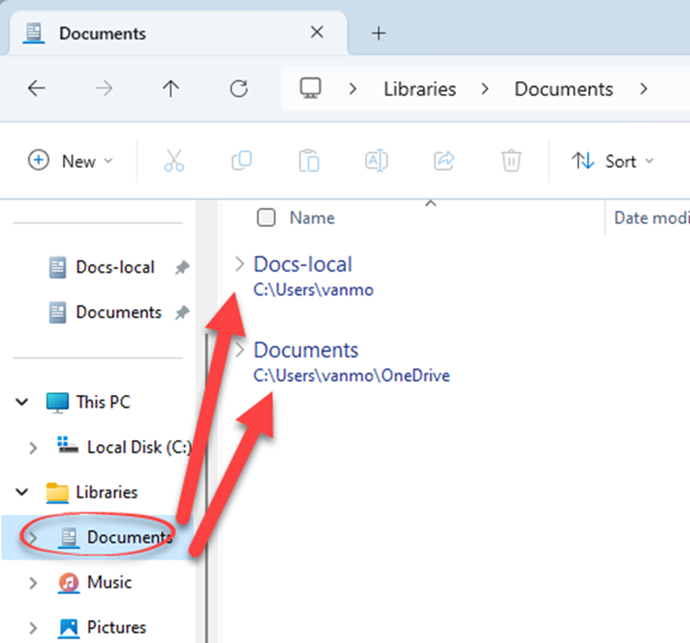This screenshot has width=690, height=643.
Task: Sort by the Name column header
Action: pyautogui.click(x=312, y=218)
